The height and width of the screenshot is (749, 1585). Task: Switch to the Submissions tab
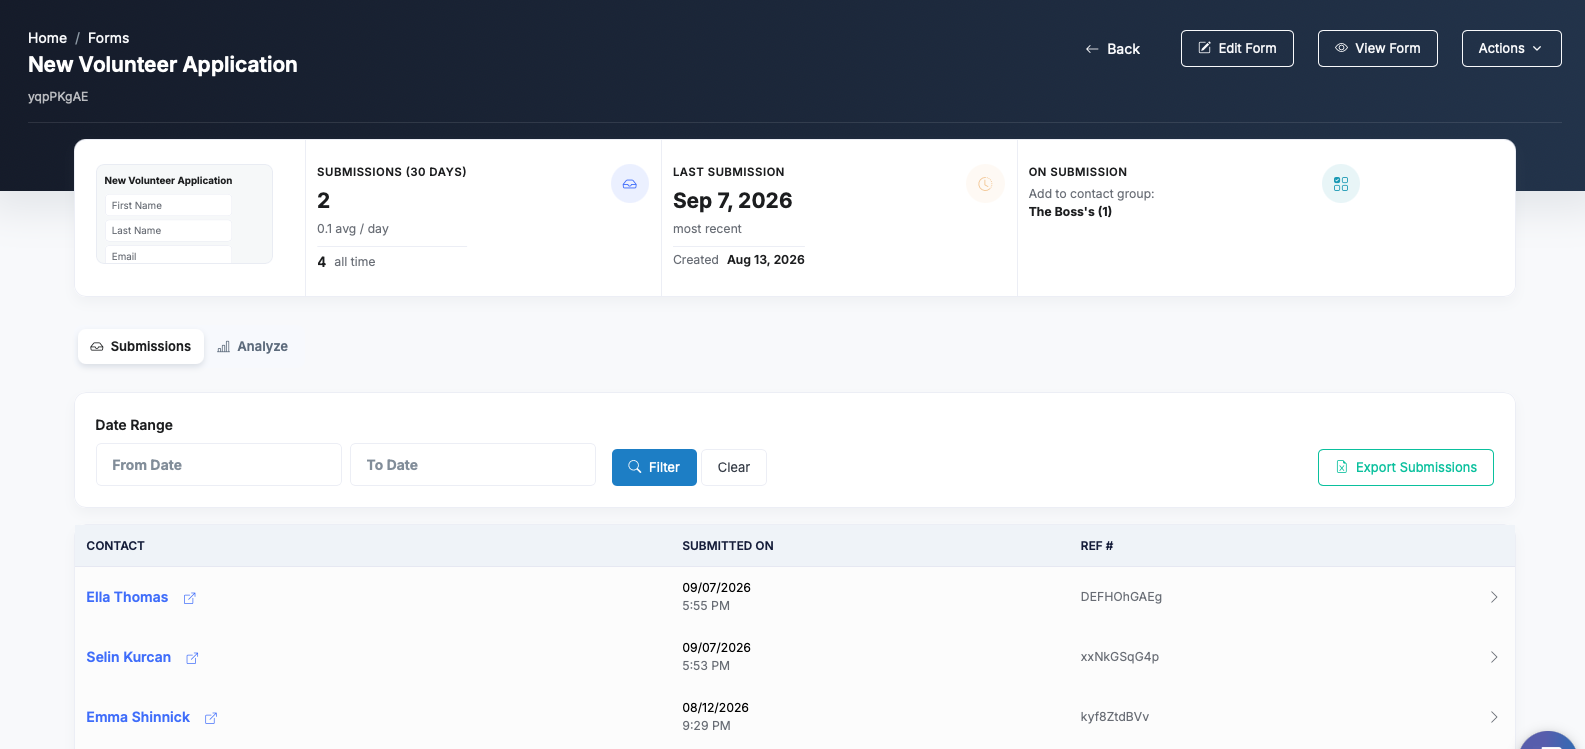pos(141,346)
